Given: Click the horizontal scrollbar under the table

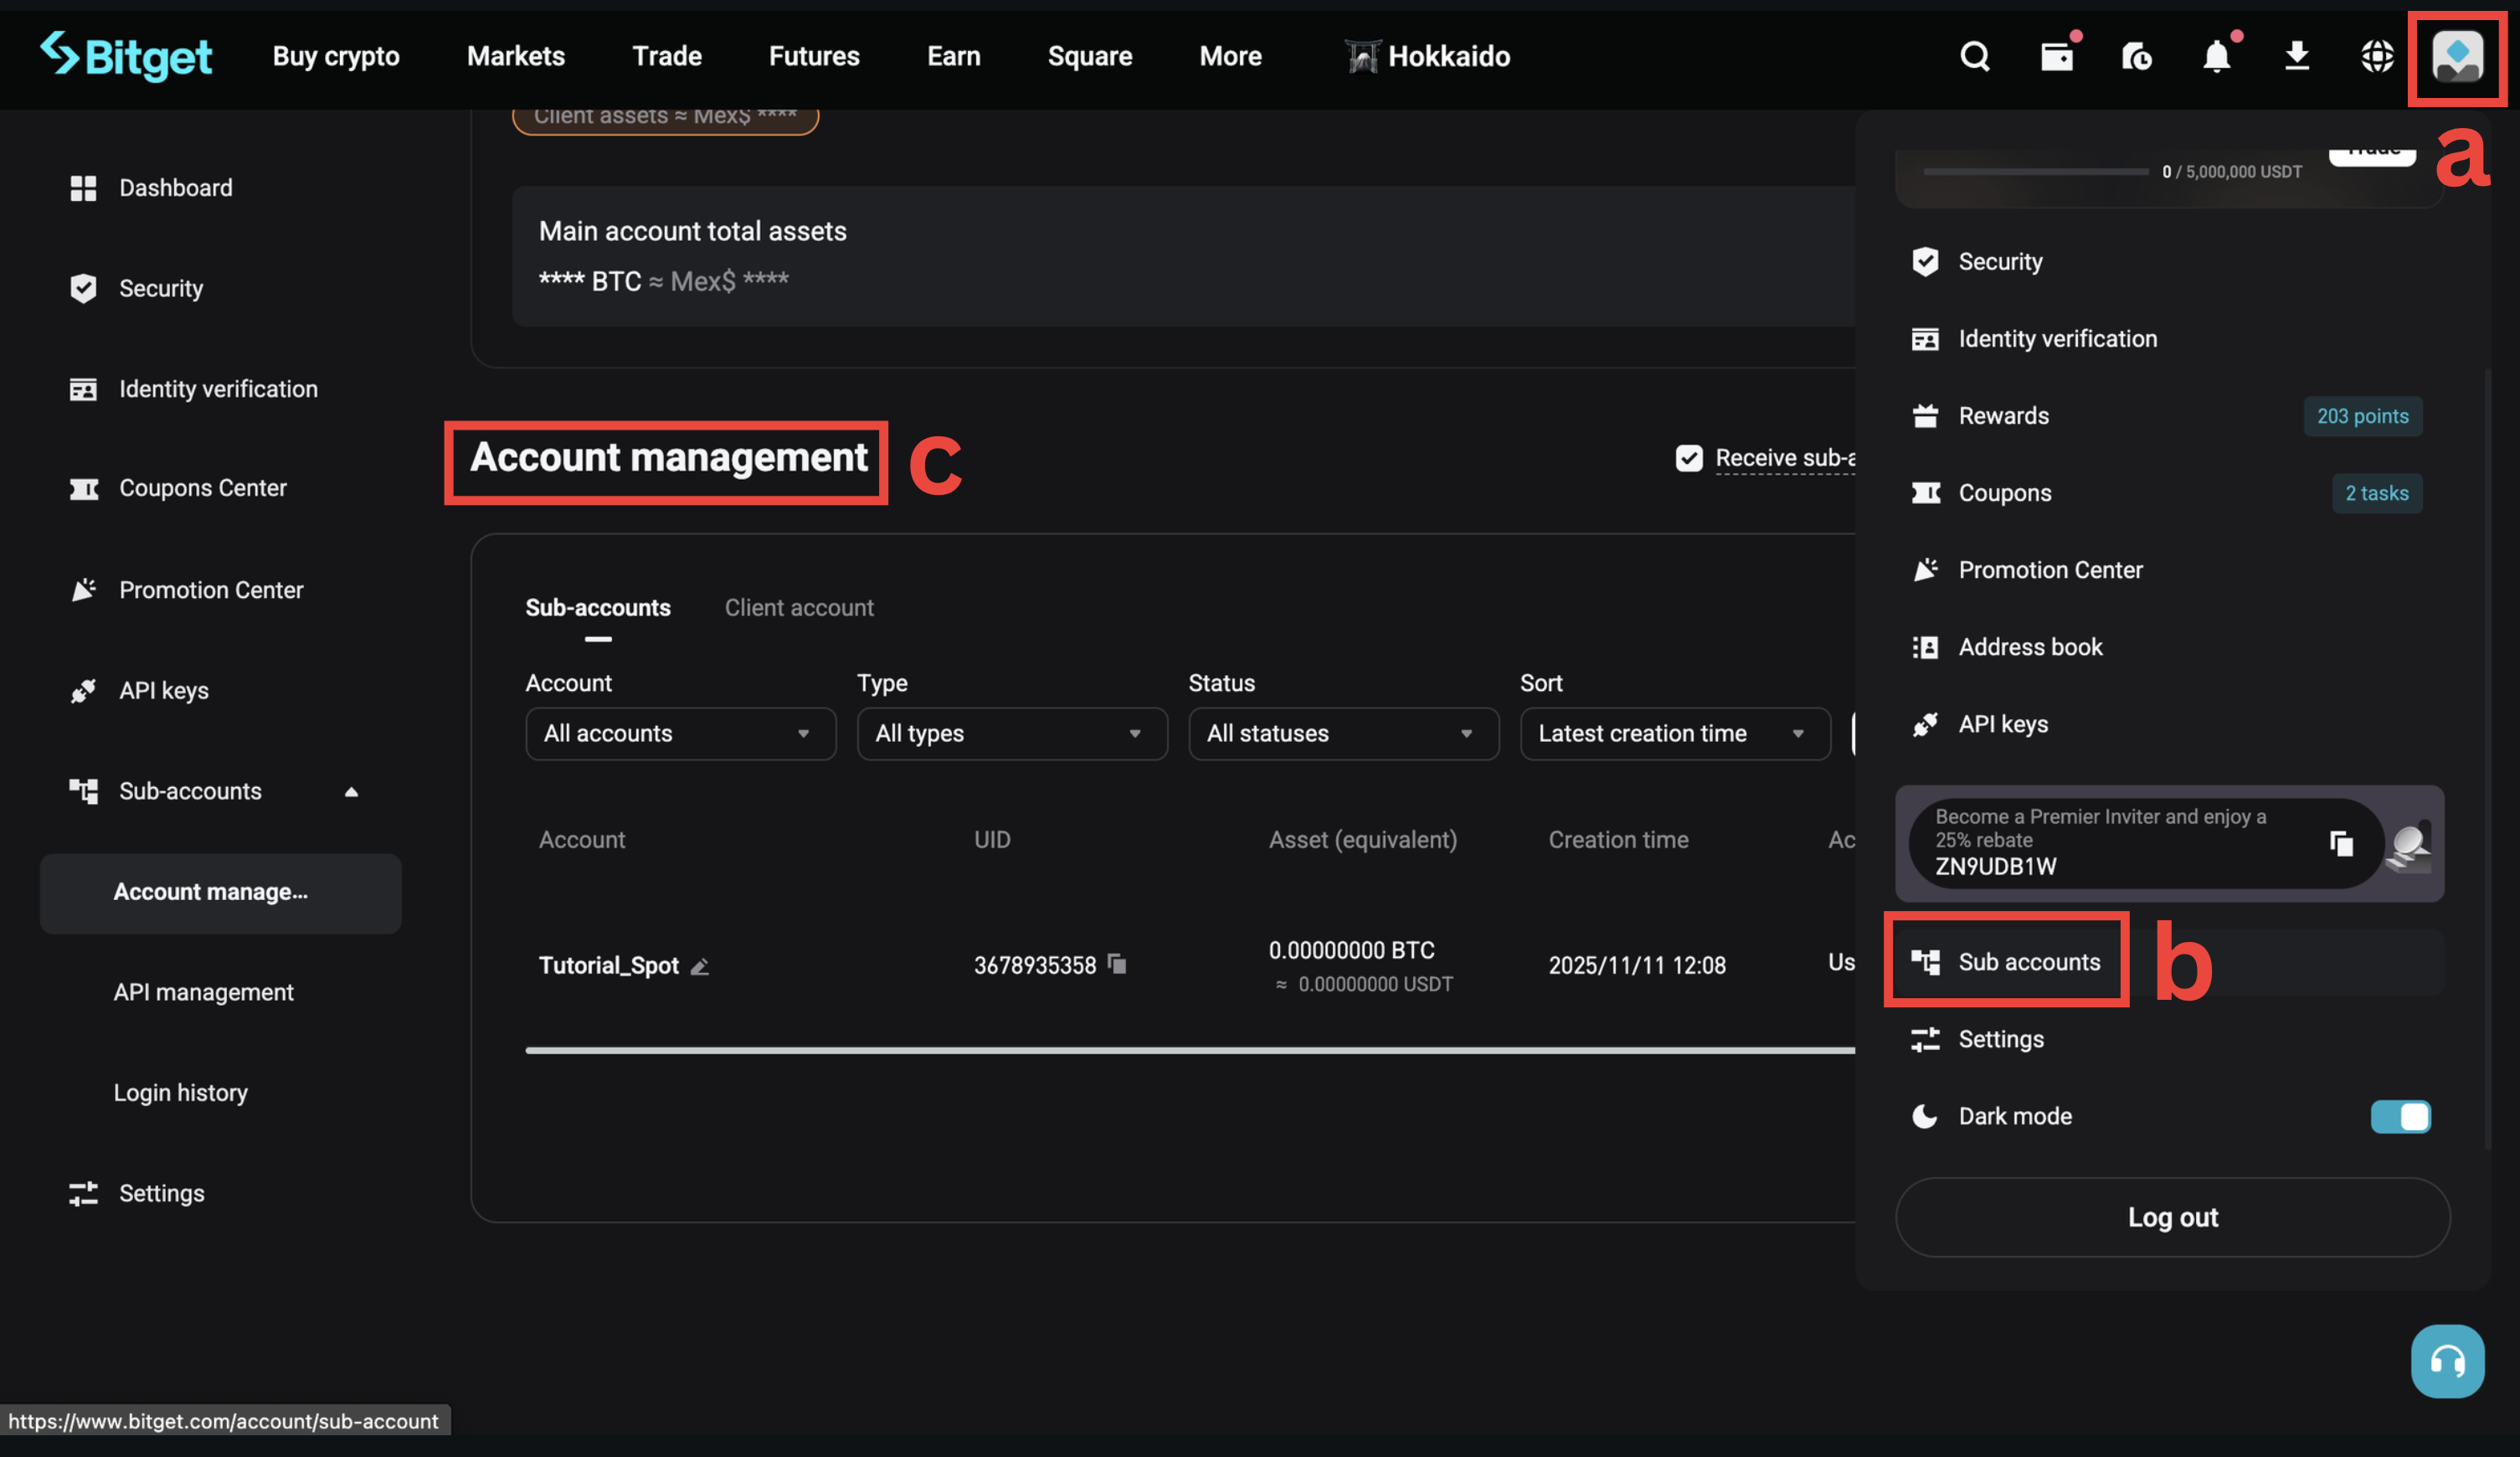Looking at the screenshot, I should pos(1190,1050).
